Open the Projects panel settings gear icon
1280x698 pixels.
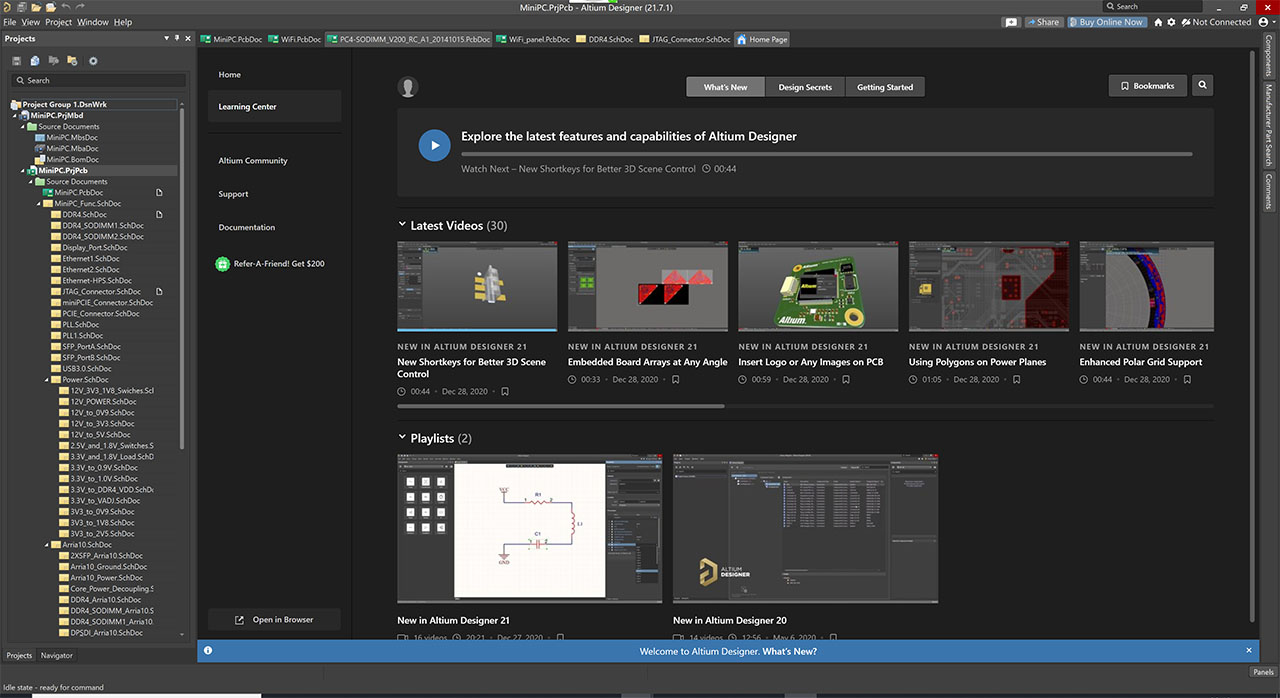[93, 60]
